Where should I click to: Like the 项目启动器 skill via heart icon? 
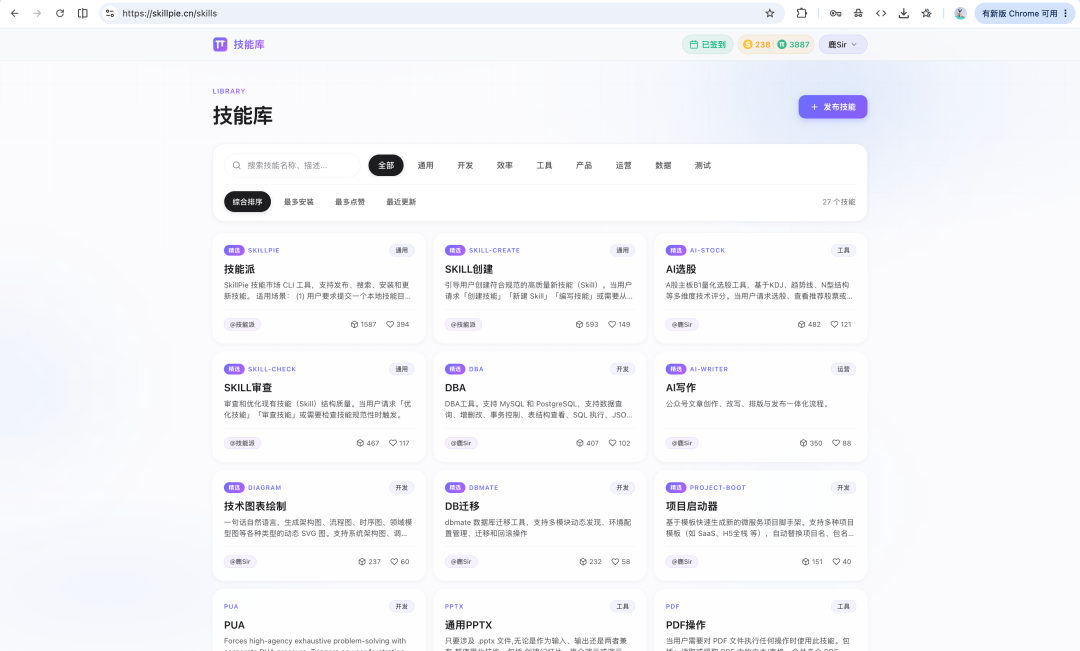[x=835, y=561]
